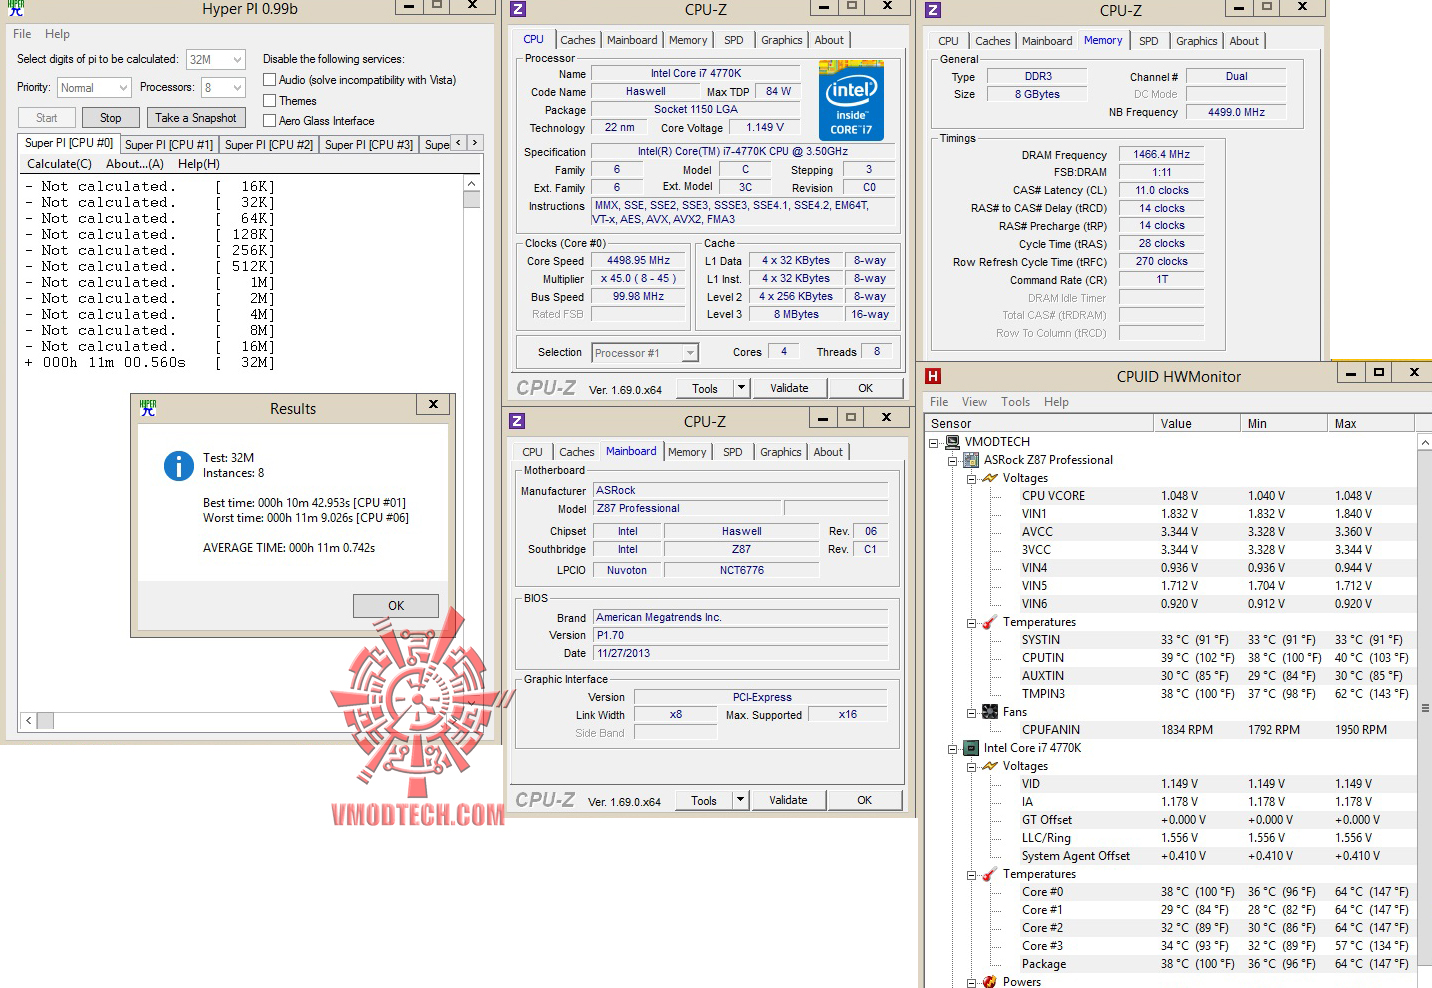Image resolution: width=1432 pixels, height=988 pixels.
Task: Open Caches tab in top CPU-Z window
Action: tap(577, 40)
